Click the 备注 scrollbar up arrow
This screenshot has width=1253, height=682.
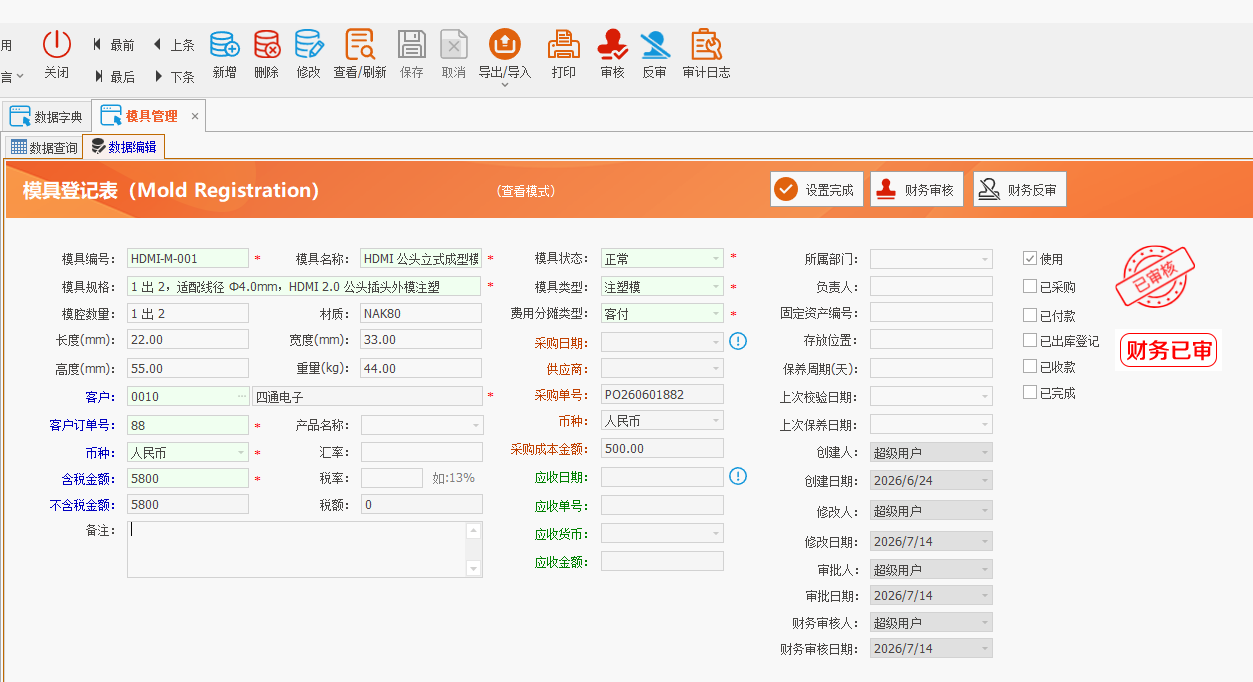click(474, 530)
